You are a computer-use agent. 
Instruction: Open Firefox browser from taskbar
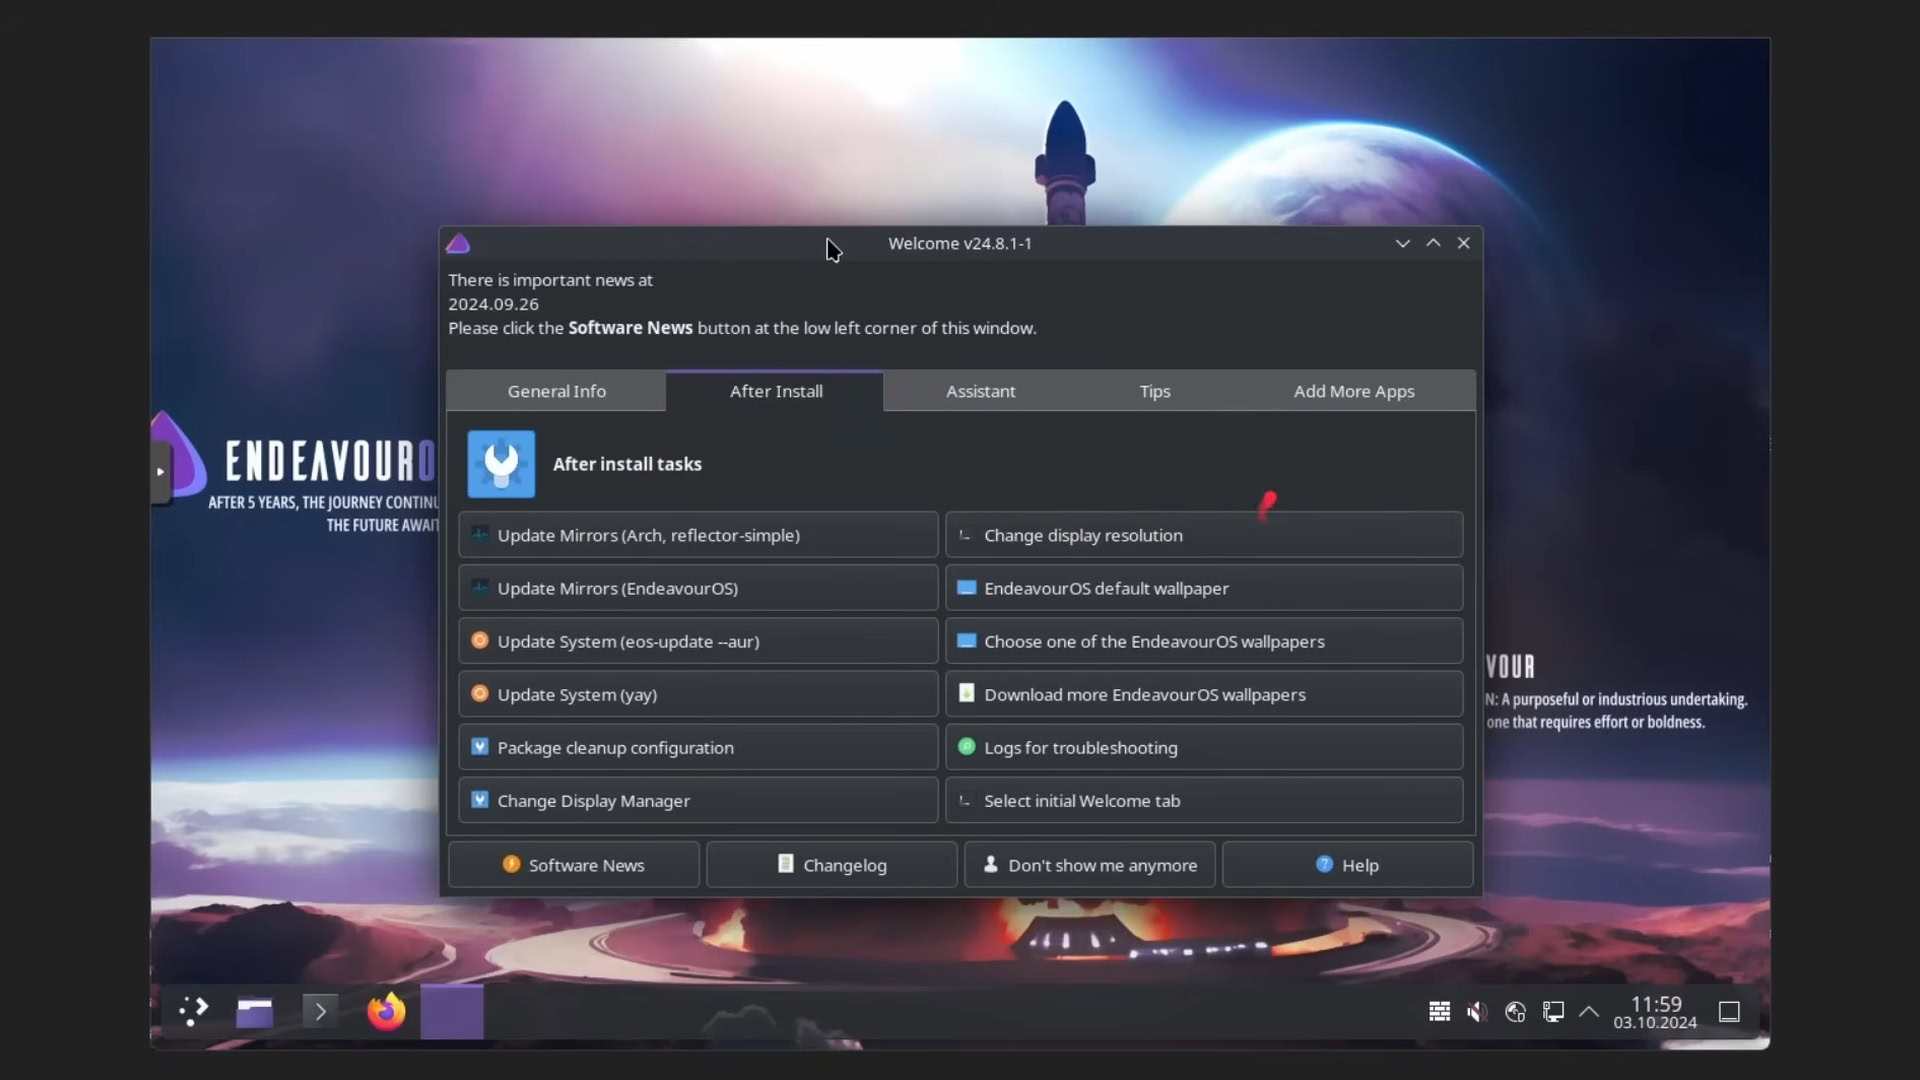[386, 1010]
